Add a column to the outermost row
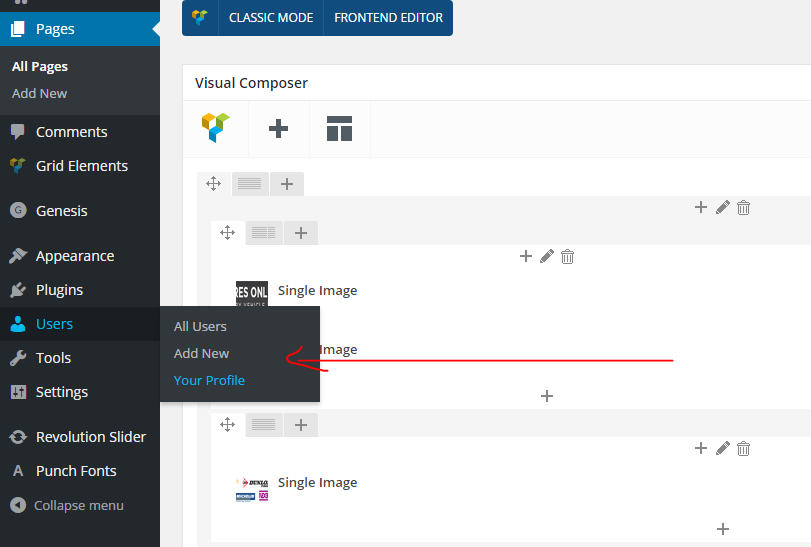811x547 pixels. pyautogui.click(x=287, y=184)
